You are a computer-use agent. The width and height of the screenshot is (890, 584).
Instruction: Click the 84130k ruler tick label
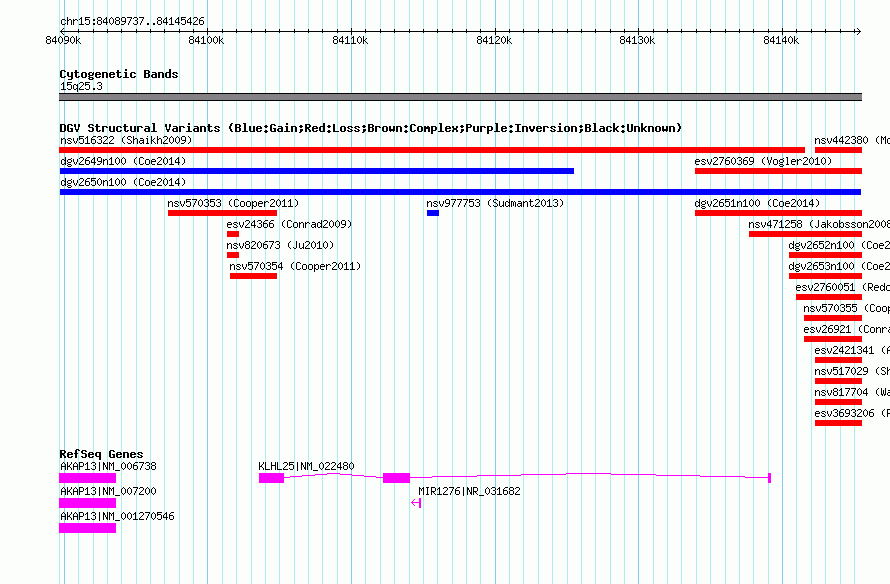tap(637, 40)
